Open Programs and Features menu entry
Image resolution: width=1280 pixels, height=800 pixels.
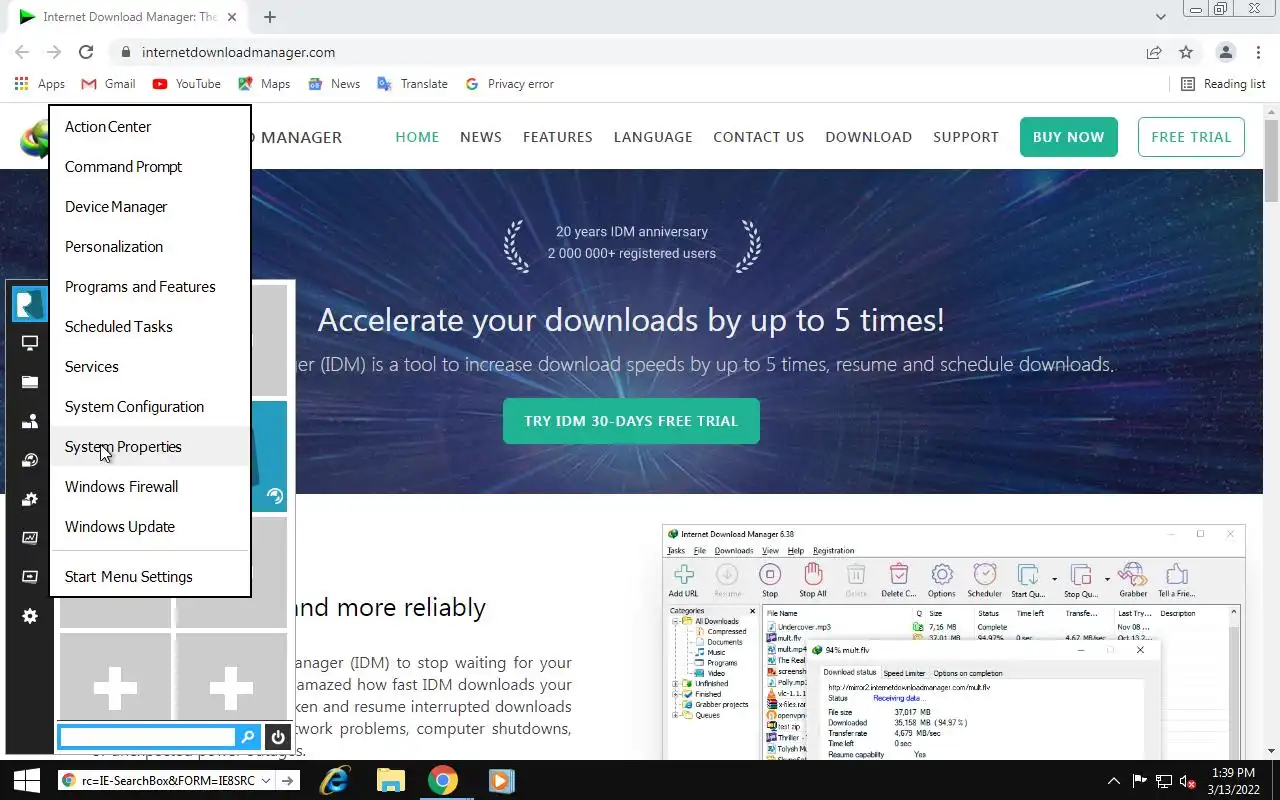(150, 287)
